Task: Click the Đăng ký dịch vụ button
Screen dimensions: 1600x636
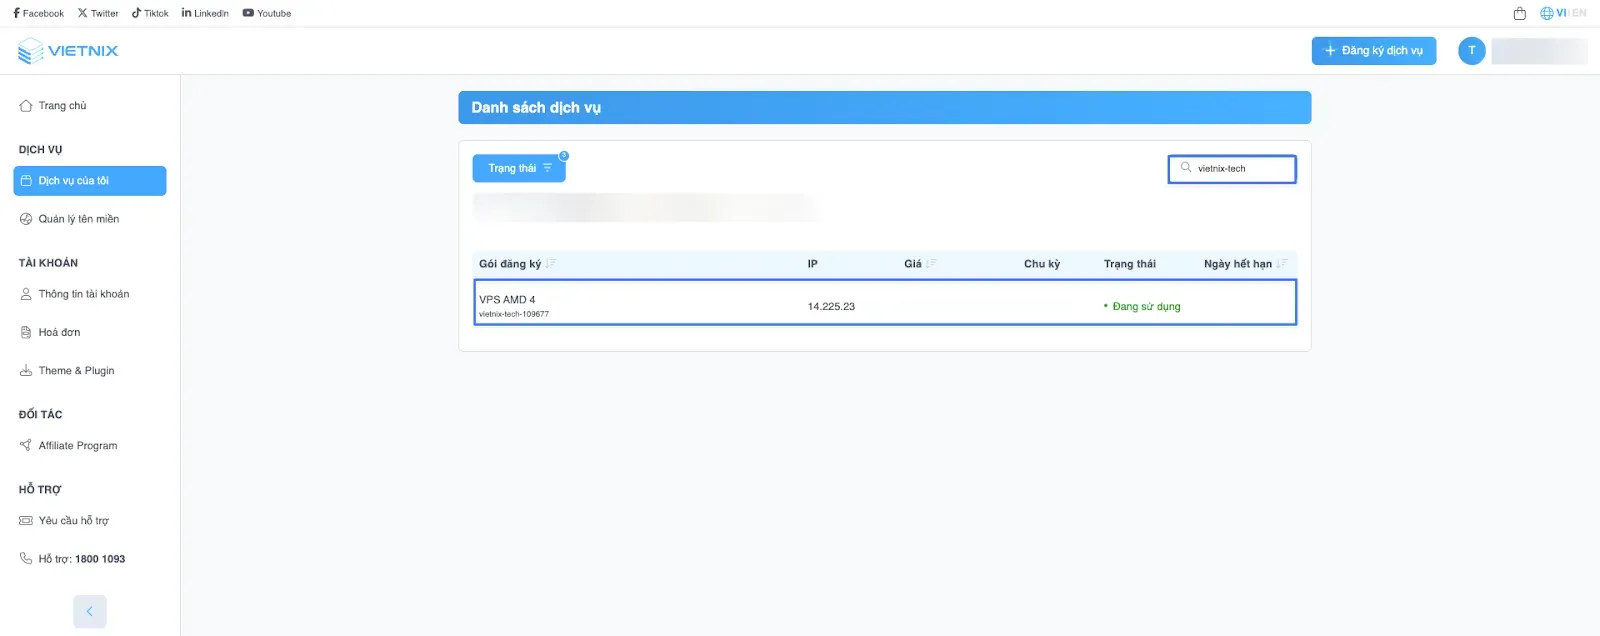Action: [x=1373, y=51]
